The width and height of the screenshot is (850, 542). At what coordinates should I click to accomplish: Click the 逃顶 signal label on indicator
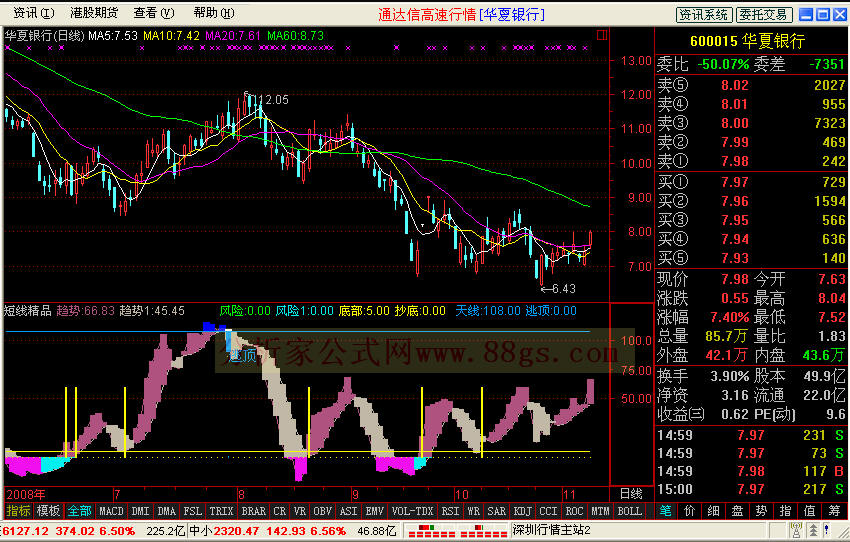pyautogui.click(x=242, y=356)
